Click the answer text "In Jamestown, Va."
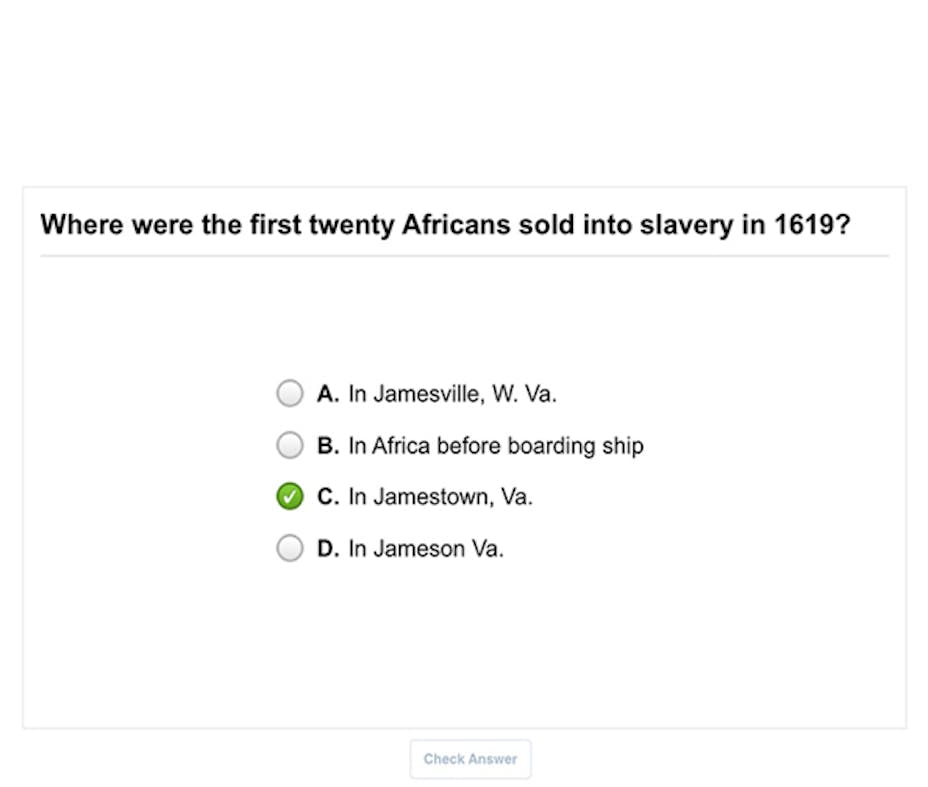This screenshot has height=787, width=928. 440,497
